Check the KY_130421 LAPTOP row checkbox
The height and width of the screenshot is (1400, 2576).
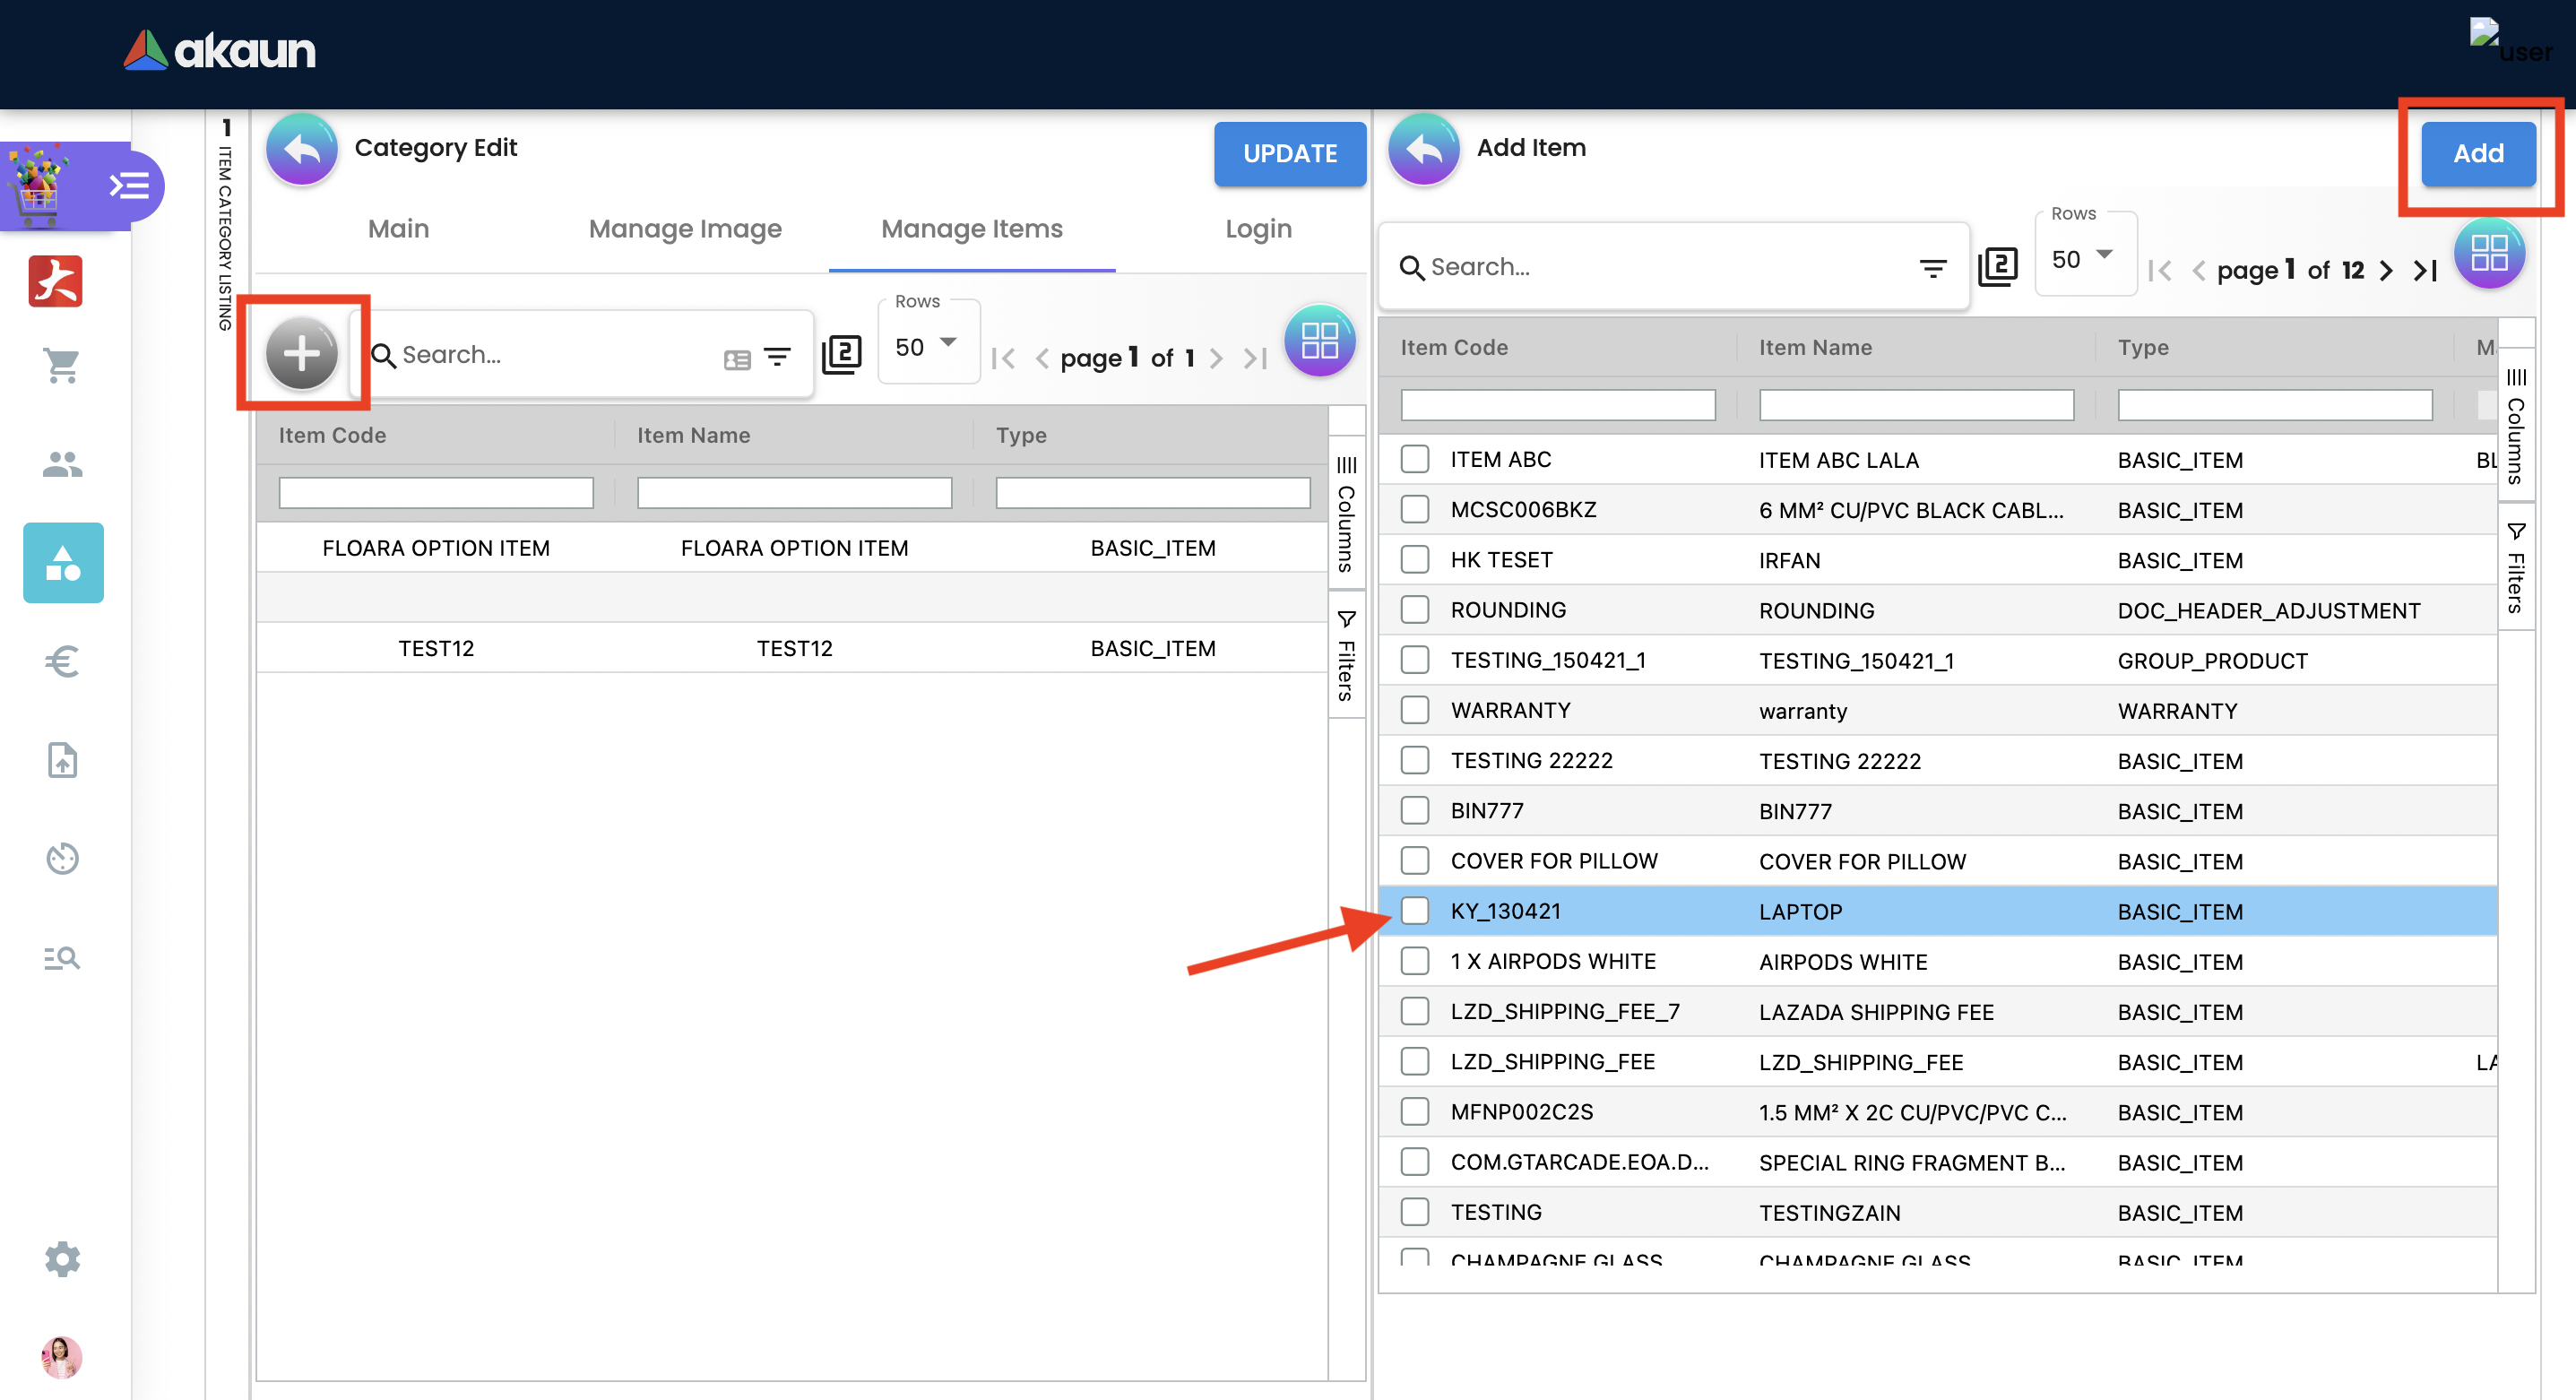tap(1414, 910)
